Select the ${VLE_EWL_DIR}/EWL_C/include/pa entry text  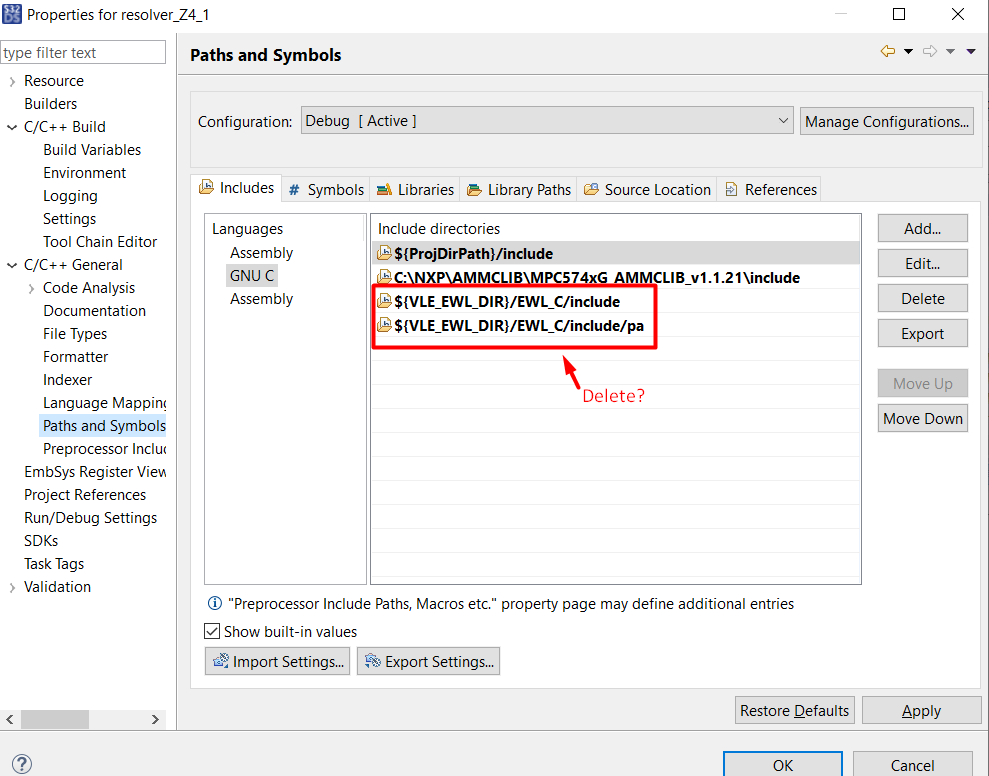pyautogui.click(x=519, y=326)
